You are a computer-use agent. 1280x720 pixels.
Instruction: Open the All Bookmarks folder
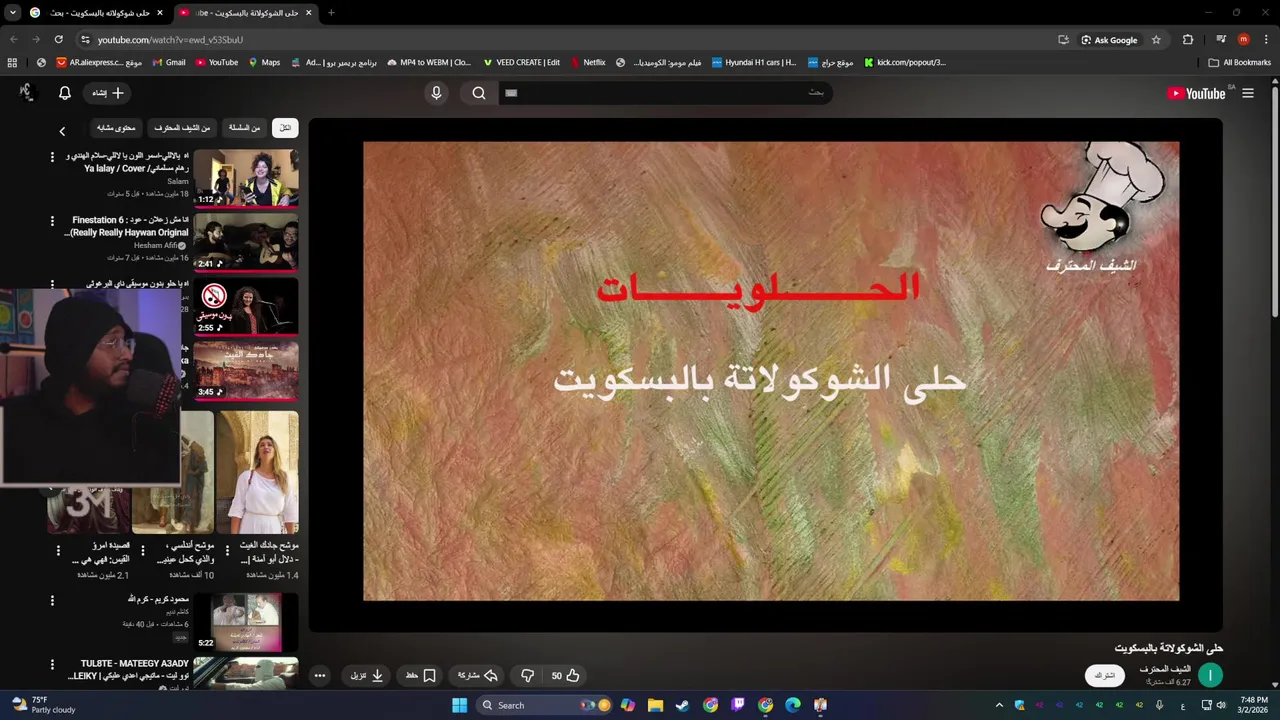click(x=1240, y=62)
